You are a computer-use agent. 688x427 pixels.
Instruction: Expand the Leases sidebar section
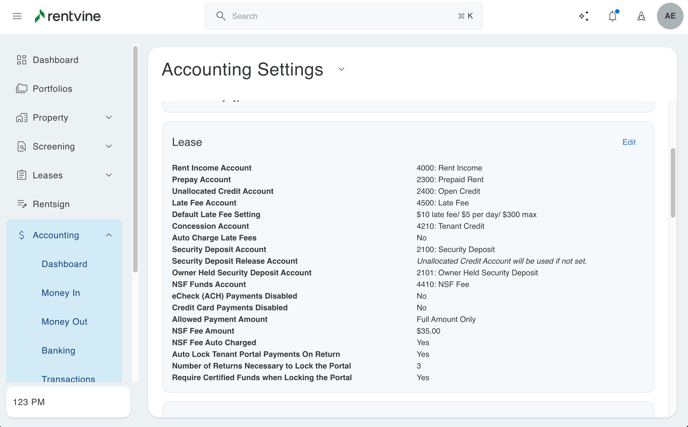(x=109, y=175)
